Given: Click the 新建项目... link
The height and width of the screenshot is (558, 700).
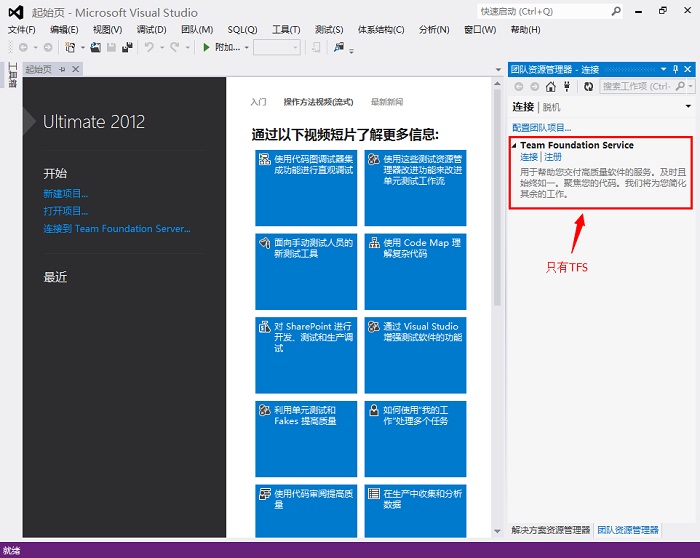Looking at the screenshot, I should (x=66, y=193).
